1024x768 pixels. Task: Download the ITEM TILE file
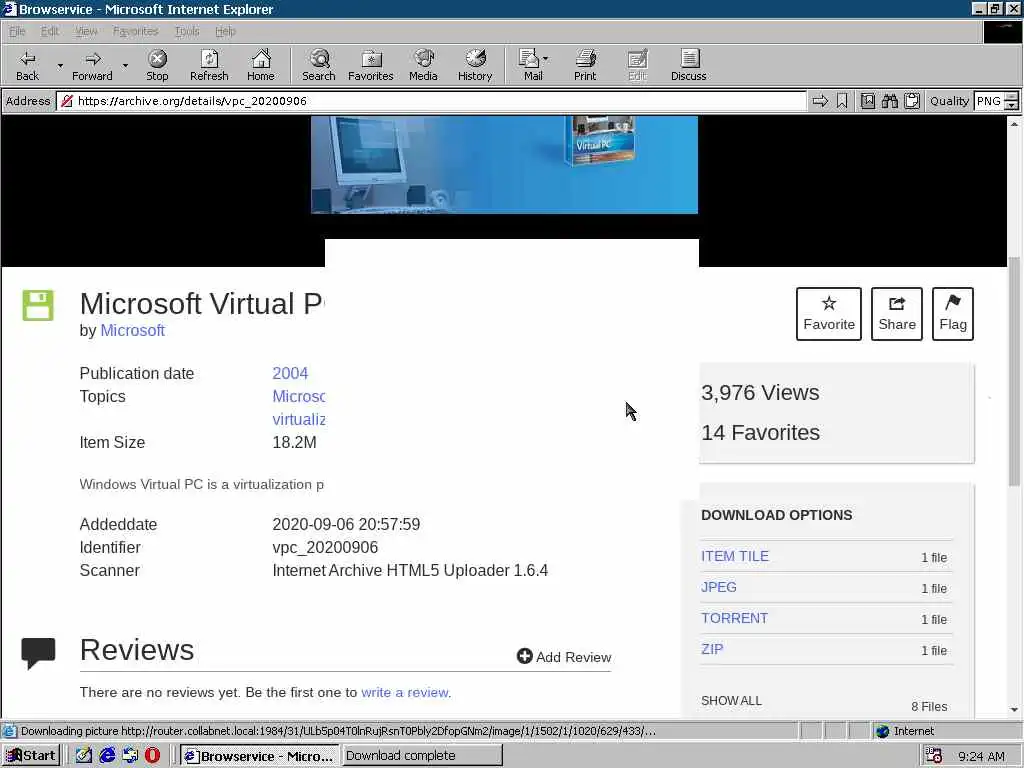pyautogui.click(x=735, y=556)
